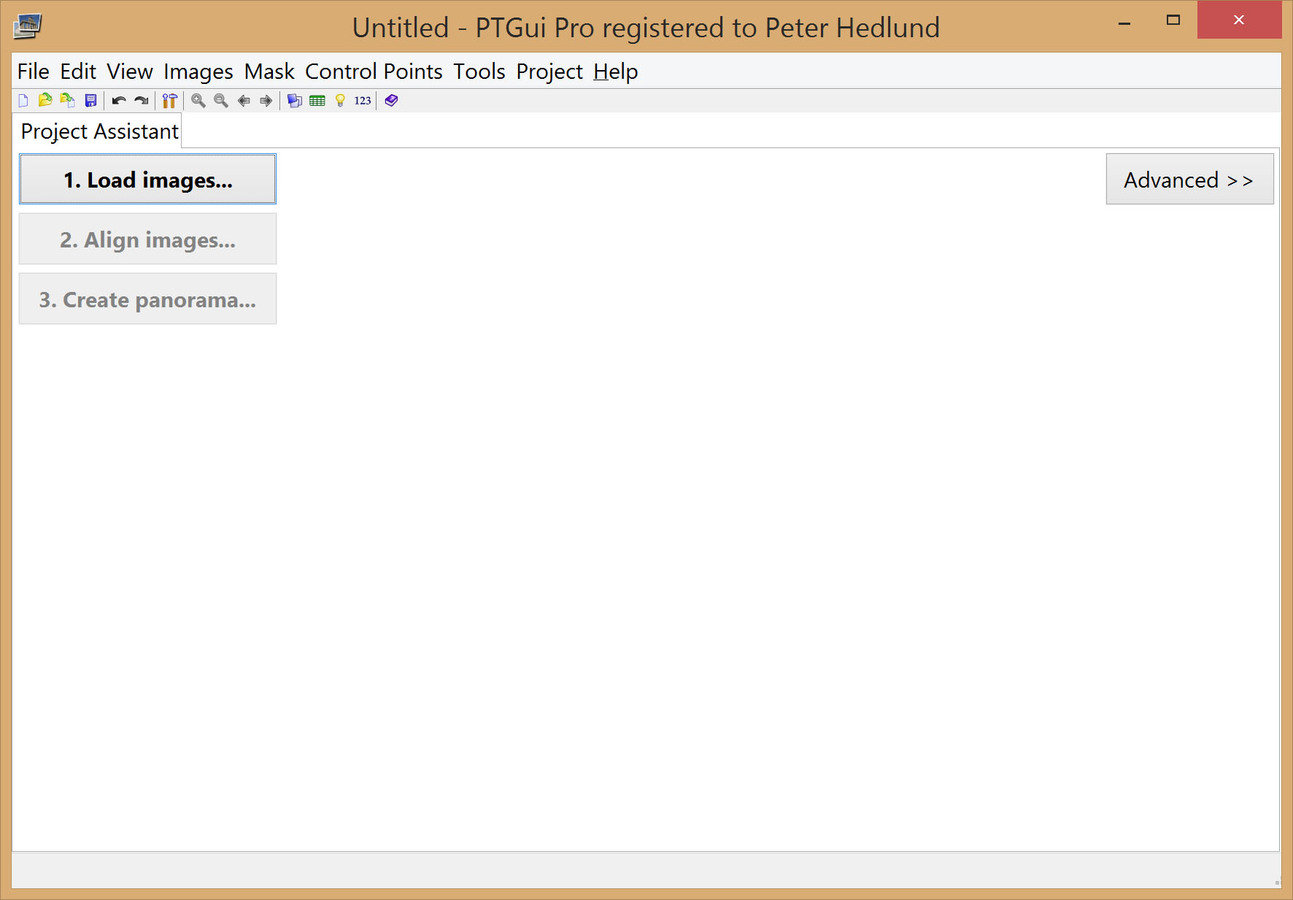Open the Edit menu
The height and width of the screenshot is (900, 1293).
(78, 71)
